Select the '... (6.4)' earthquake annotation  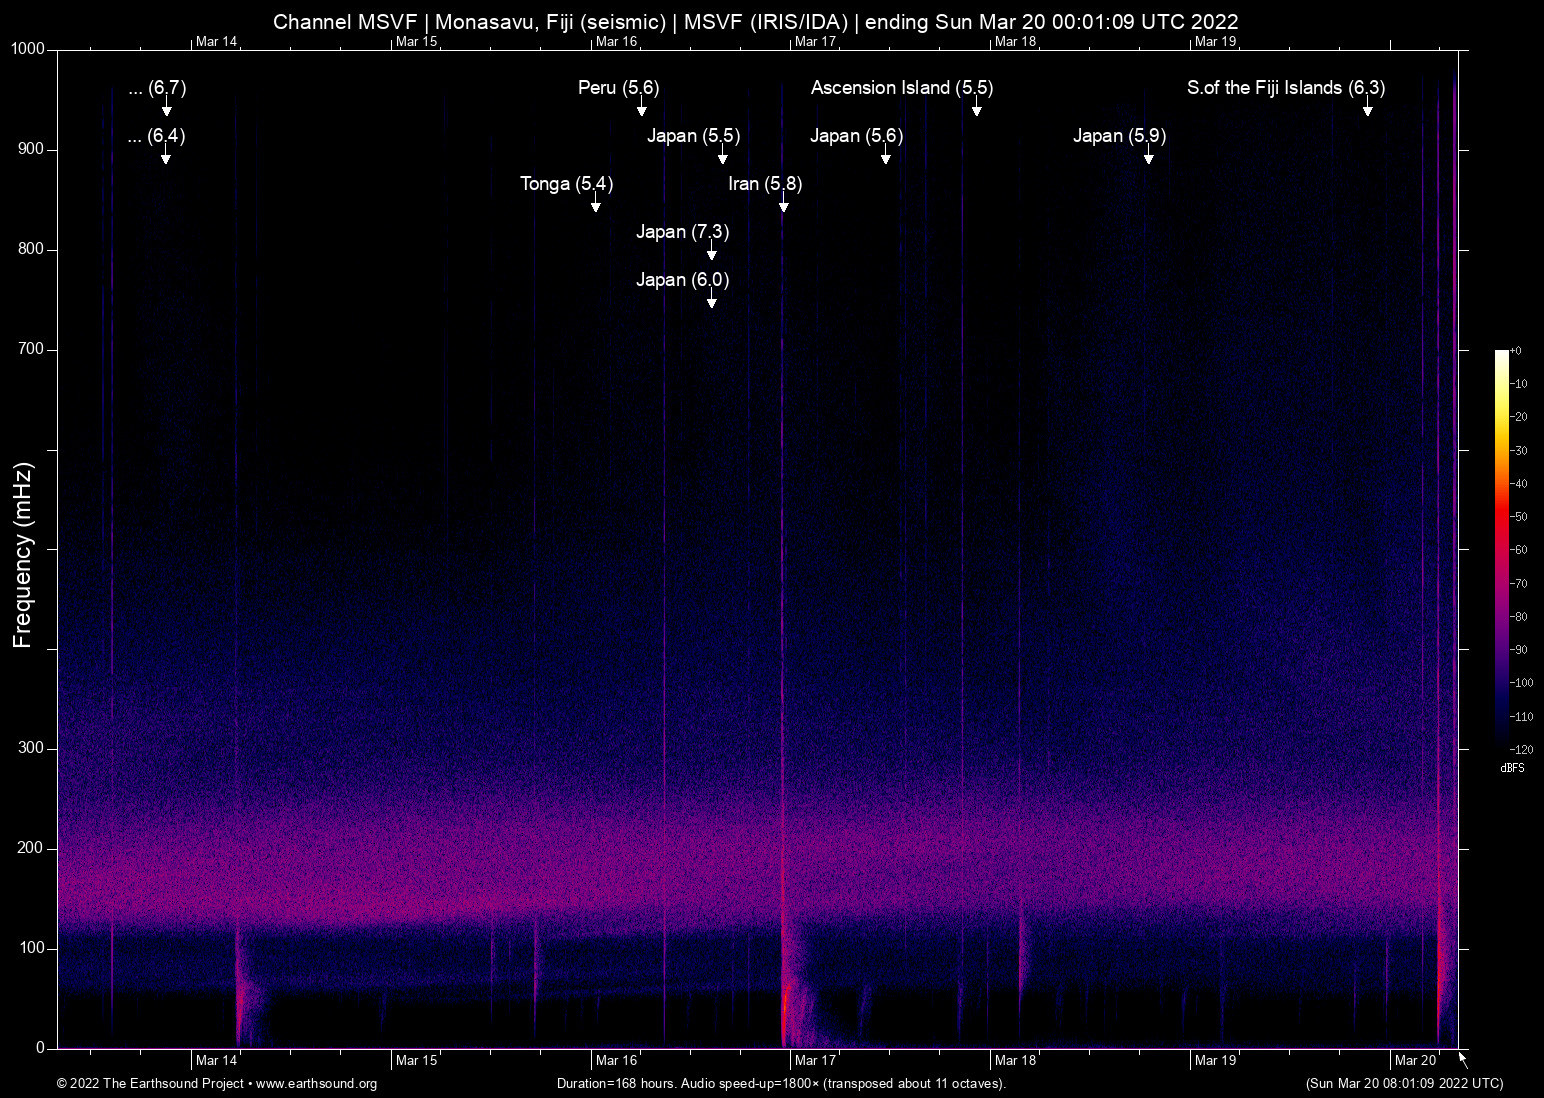click(x=157, y=136)
